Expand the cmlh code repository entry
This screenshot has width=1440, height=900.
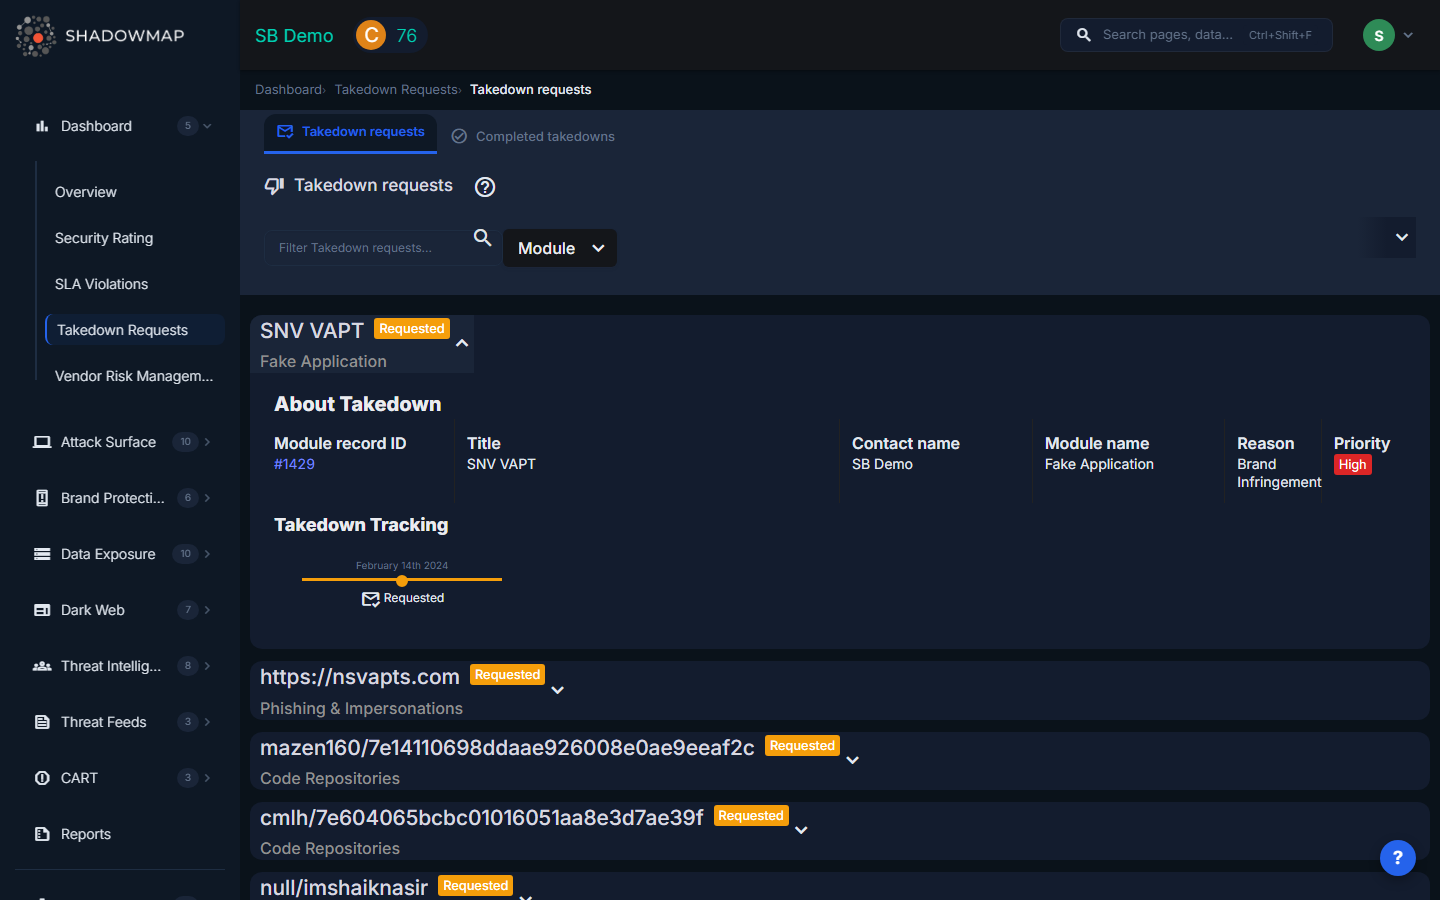801,830
